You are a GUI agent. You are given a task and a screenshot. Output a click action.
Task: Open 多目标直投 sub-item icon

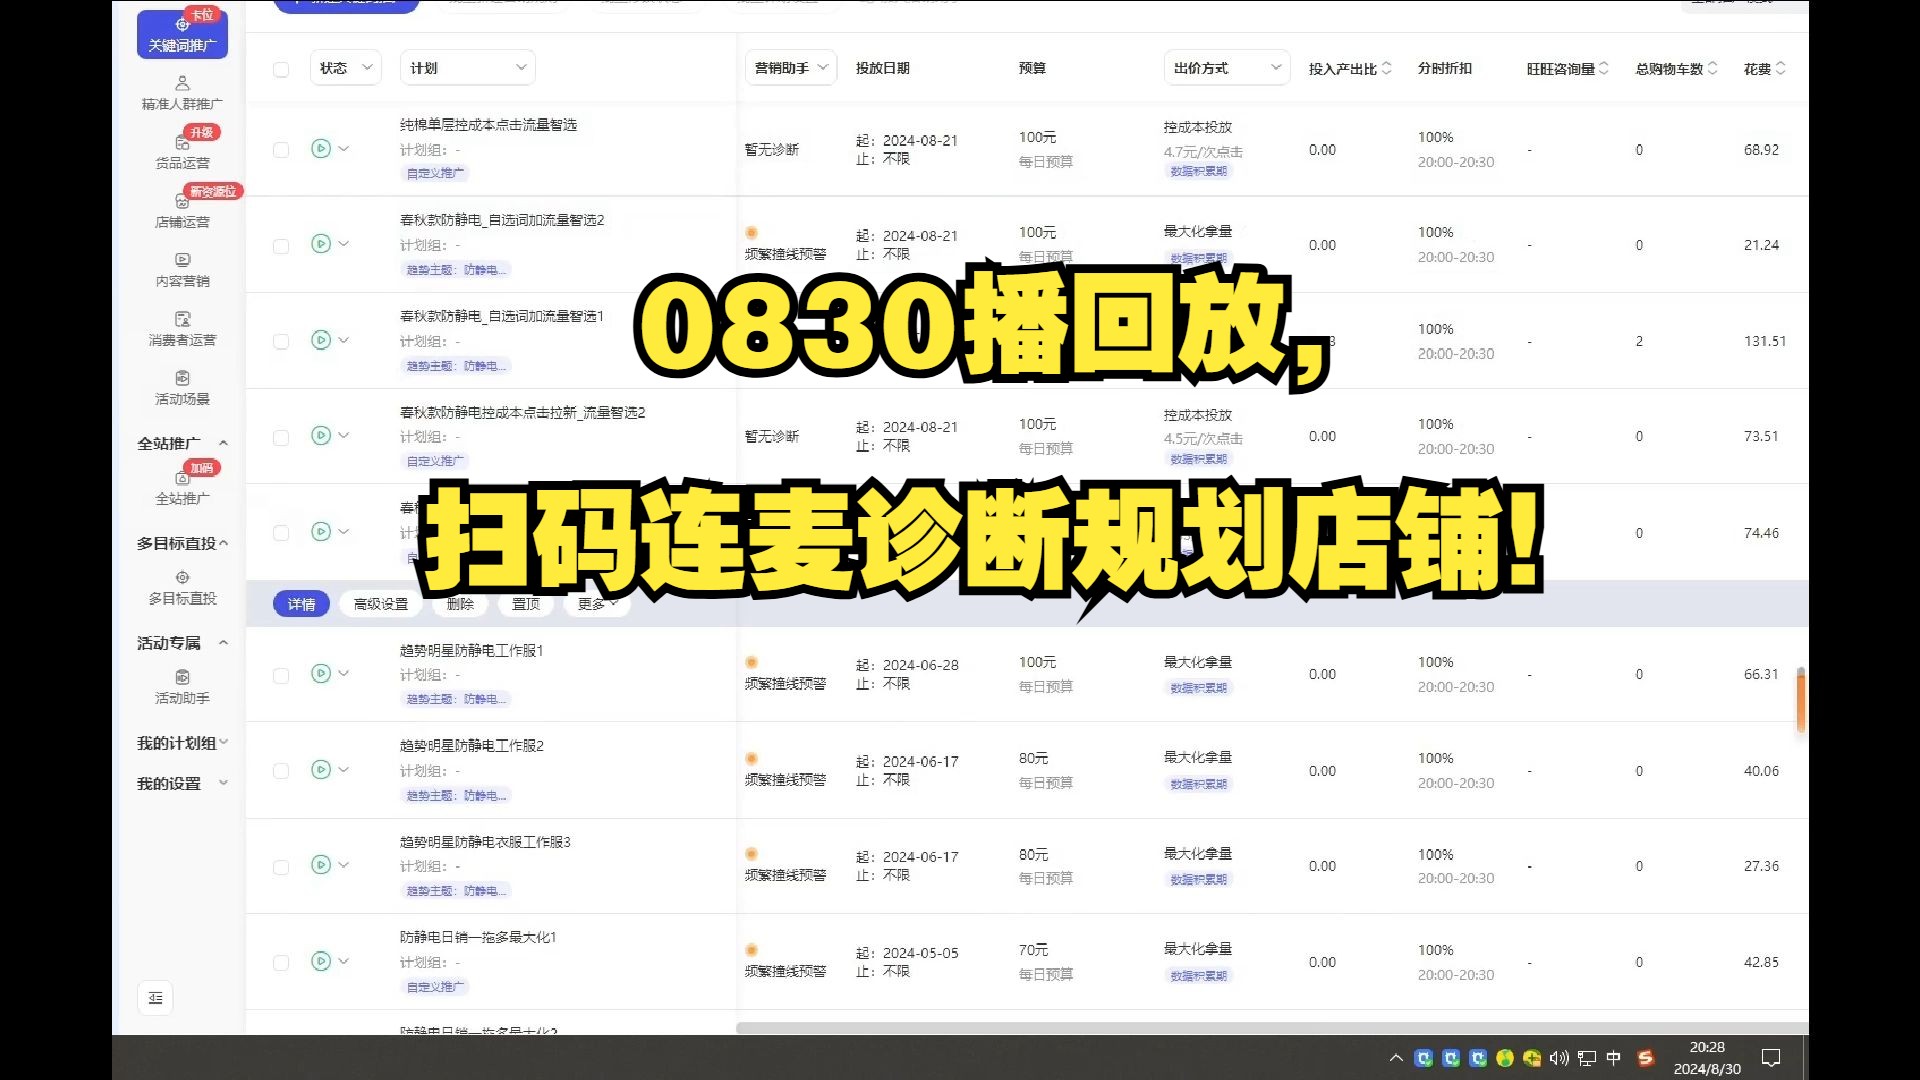coord(182,577)
